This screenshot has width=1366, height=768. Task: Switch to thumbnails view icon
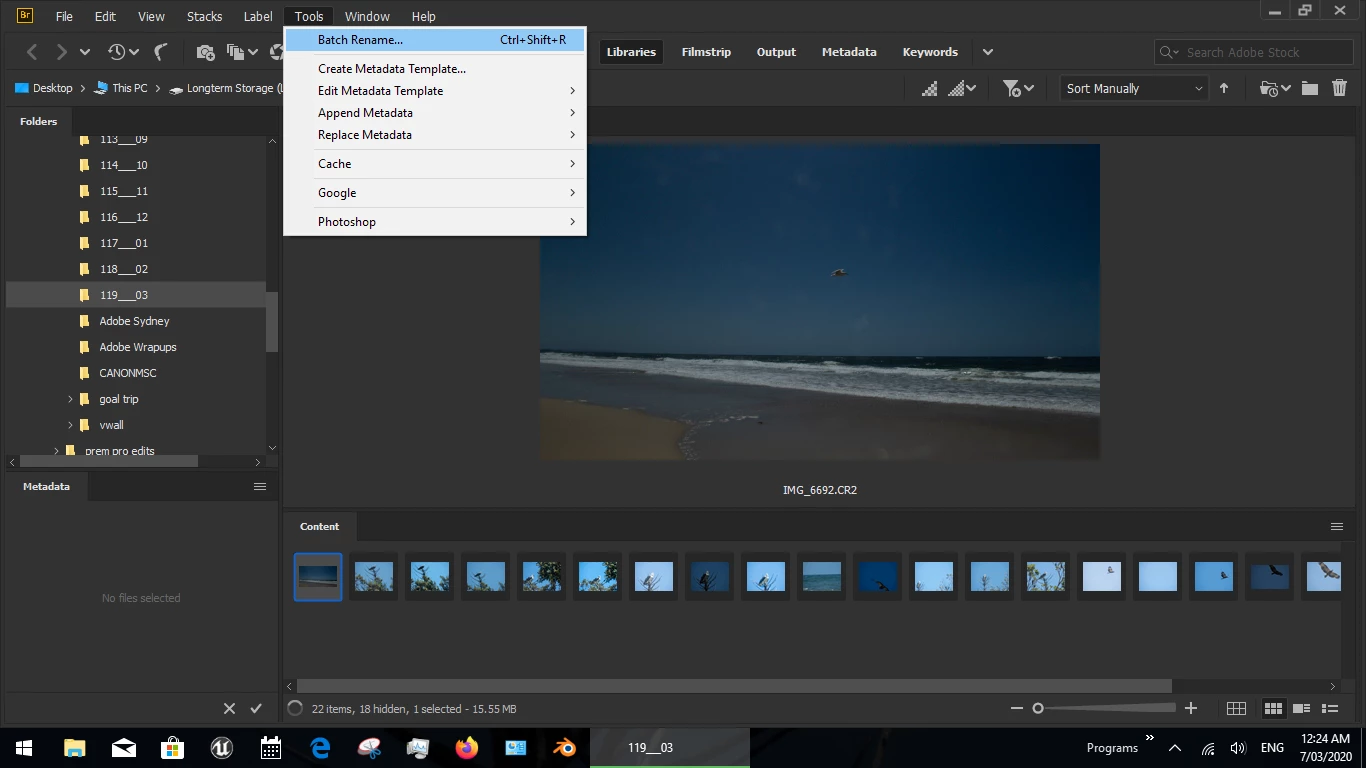point(1273,708)
